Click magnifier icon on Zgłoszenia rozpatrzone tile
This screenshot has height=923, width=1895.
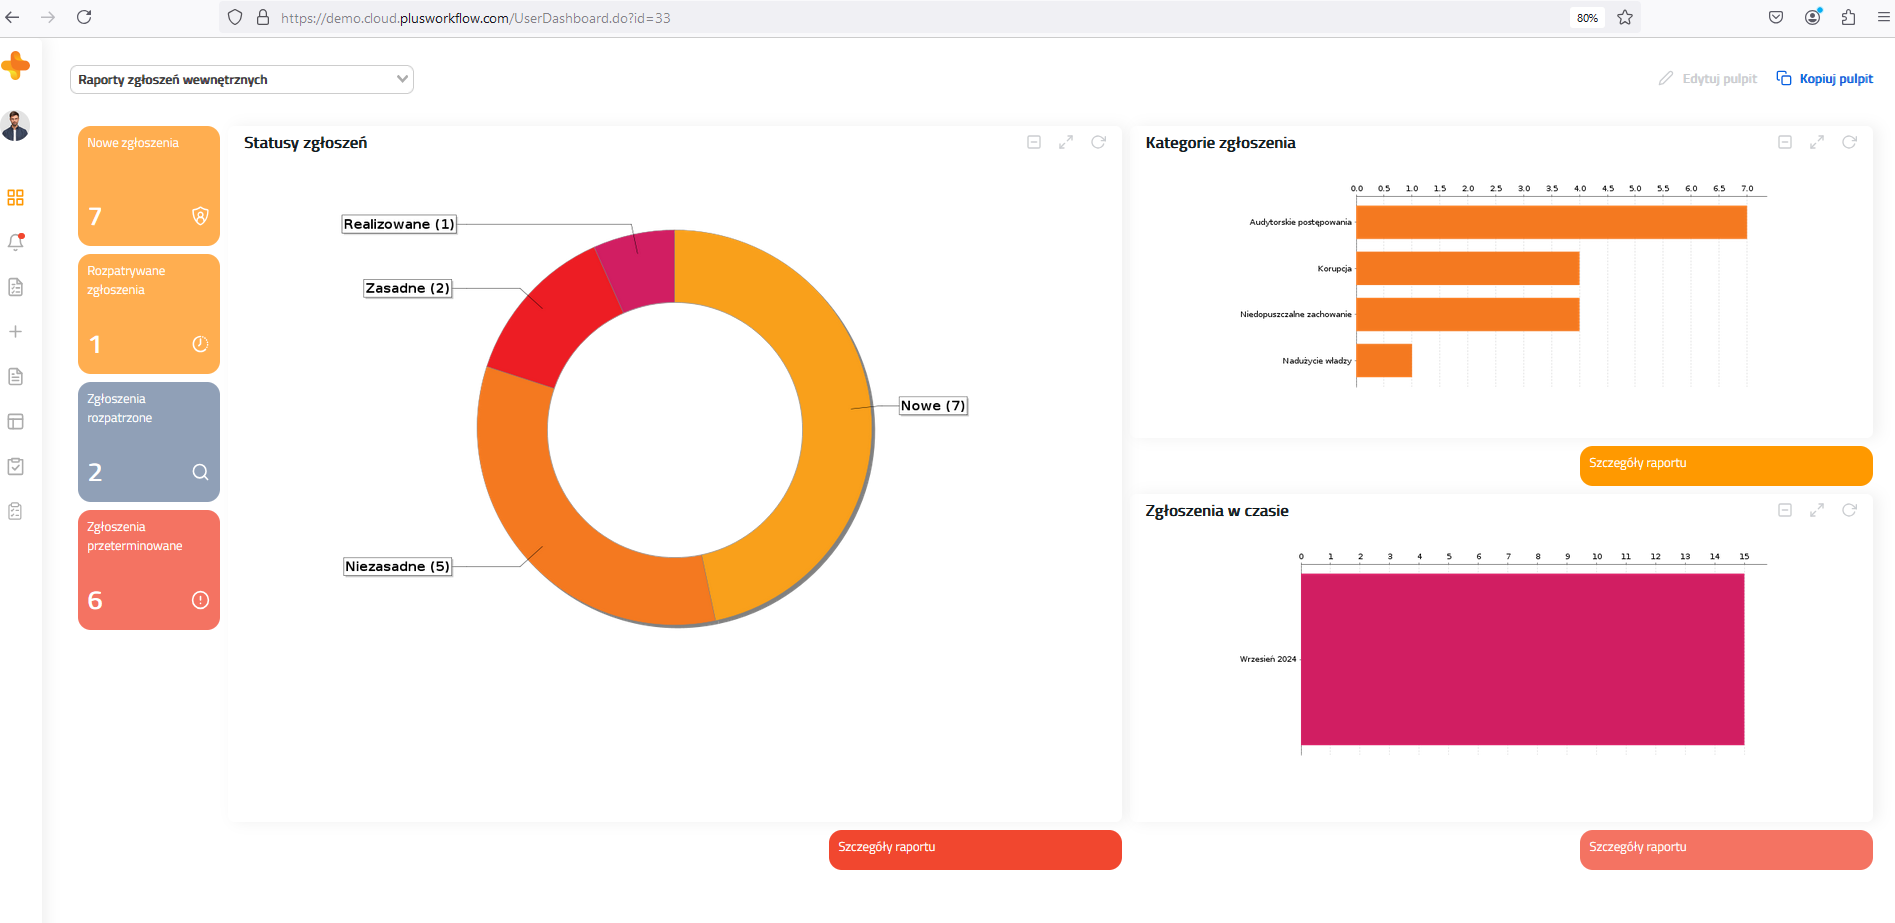pos(200,472)
